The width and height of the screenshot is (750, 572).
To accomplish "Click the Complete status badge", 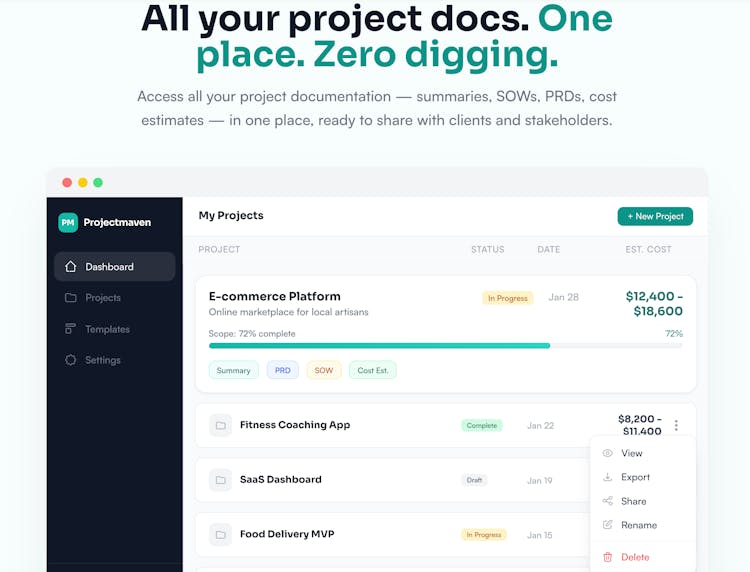I will coord(482,425).
